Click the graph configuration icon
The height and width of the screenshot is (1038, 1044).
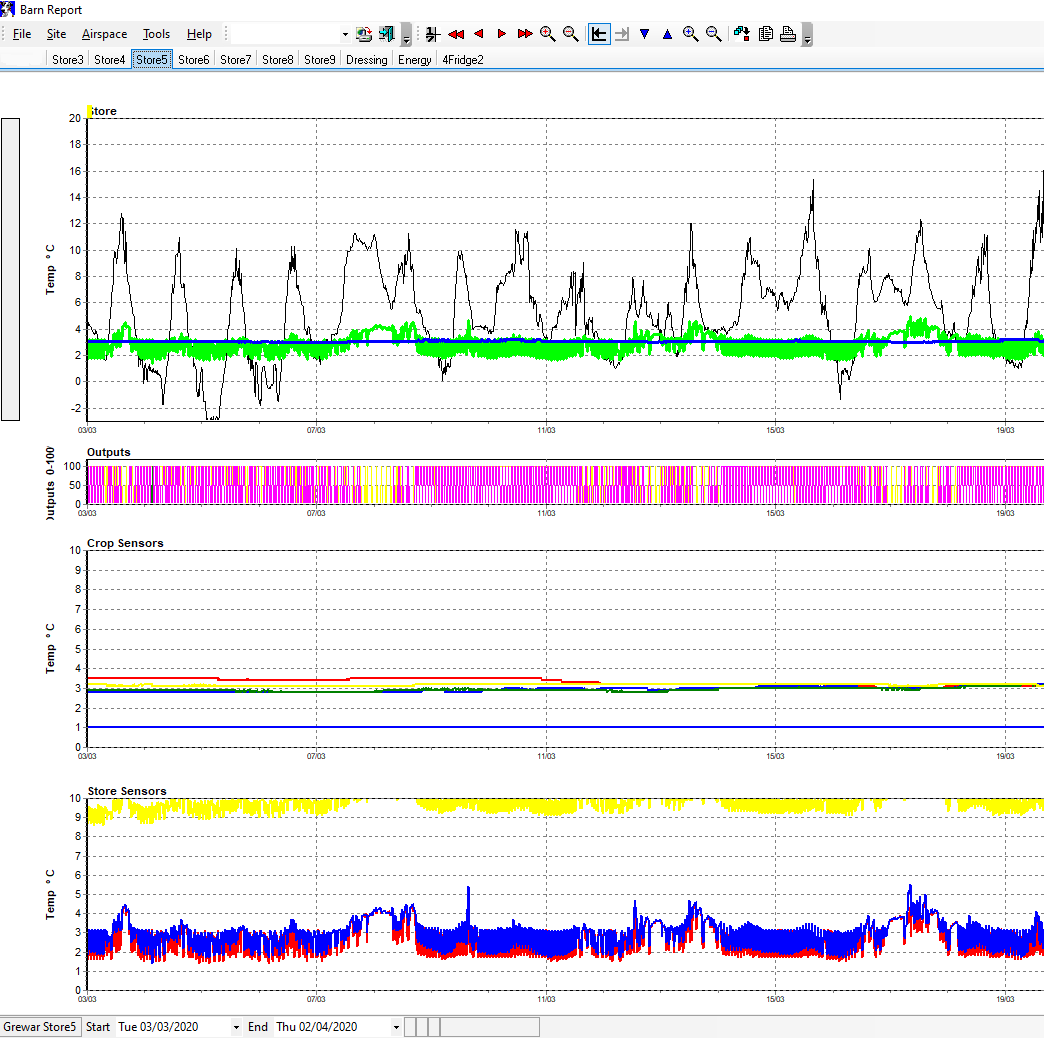742,34
